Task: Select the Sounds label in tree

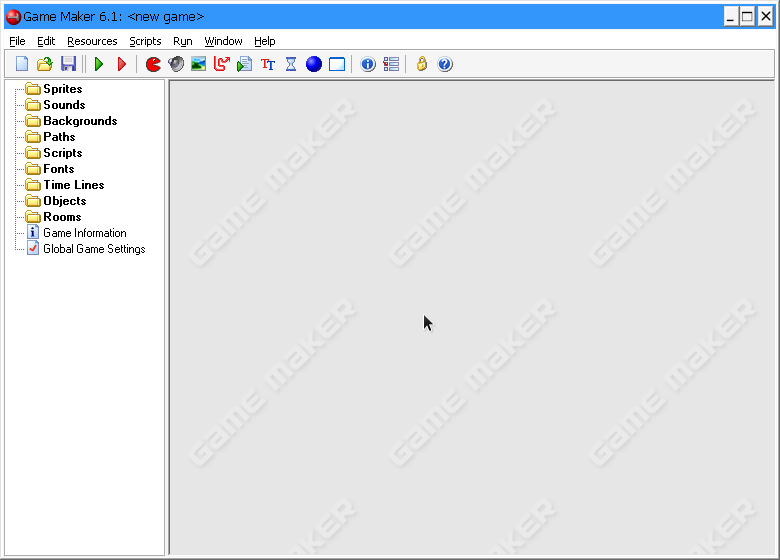Action: coord(64,105)
